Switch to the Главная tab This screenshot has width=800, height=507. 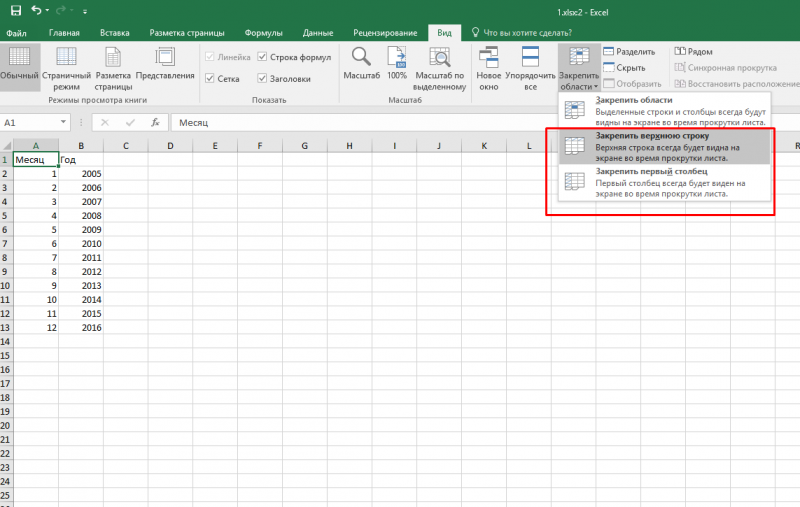(x=64, y=33)
